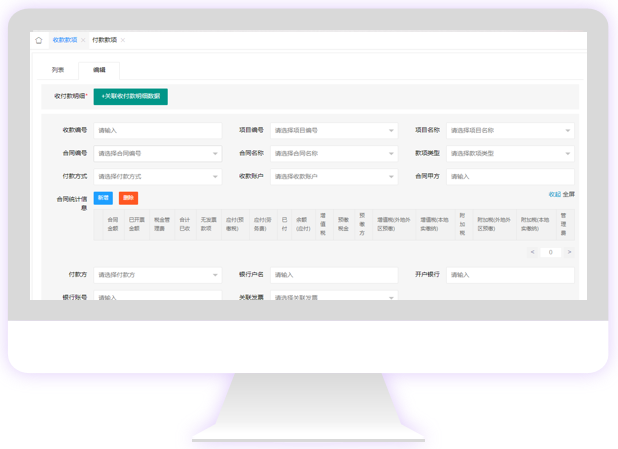
Task: Click the 全屏 fullscreen link
Action: (569, 194)
